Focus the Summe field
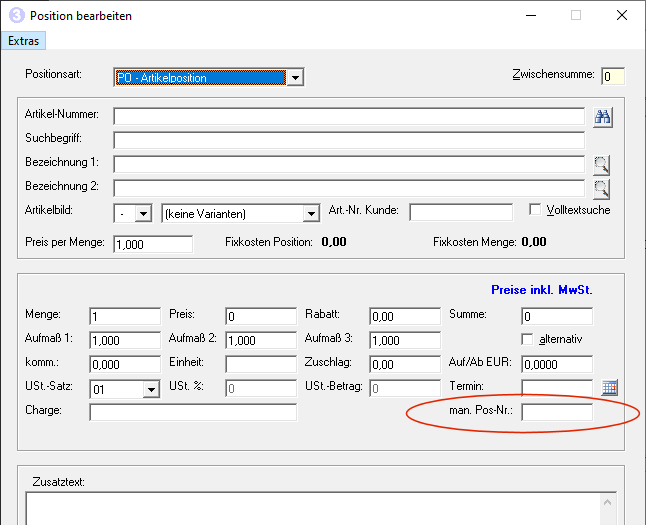 (x=557, y=316)
